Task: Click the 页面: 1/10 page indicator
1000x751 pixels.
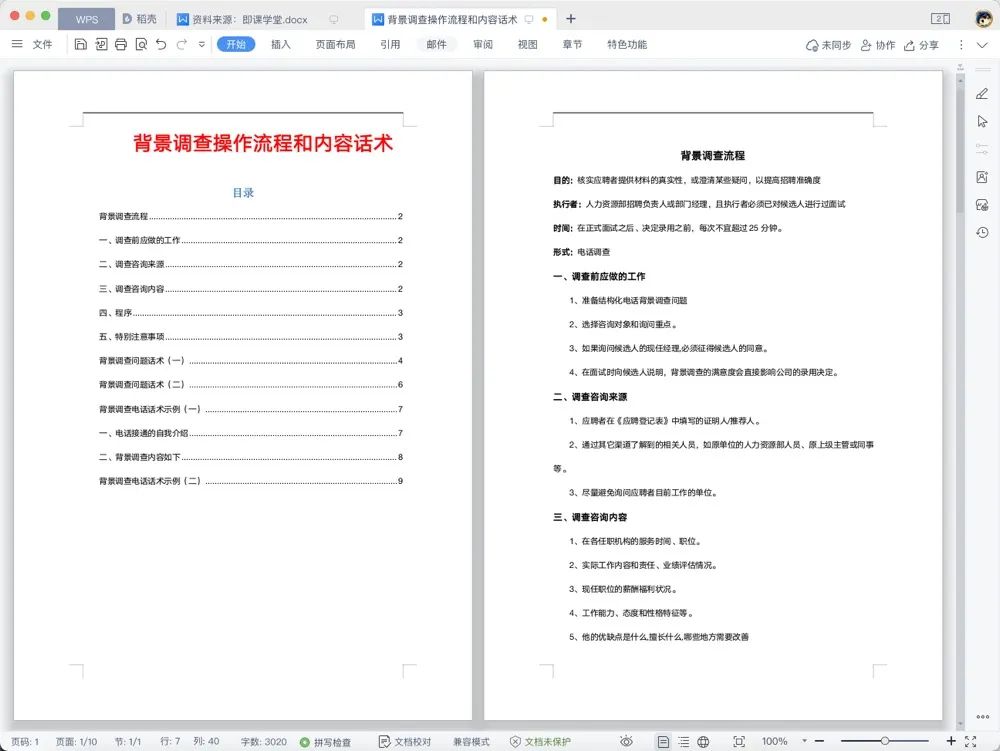Action: click(77, 742)
